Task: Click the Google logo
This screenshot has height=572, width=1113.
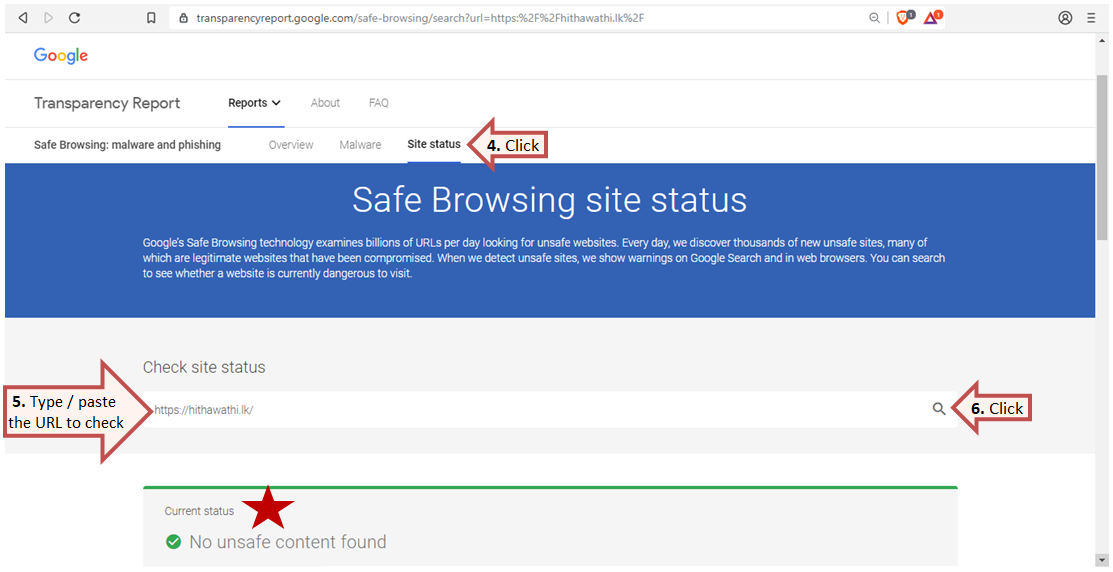Action: coord(61,56)
